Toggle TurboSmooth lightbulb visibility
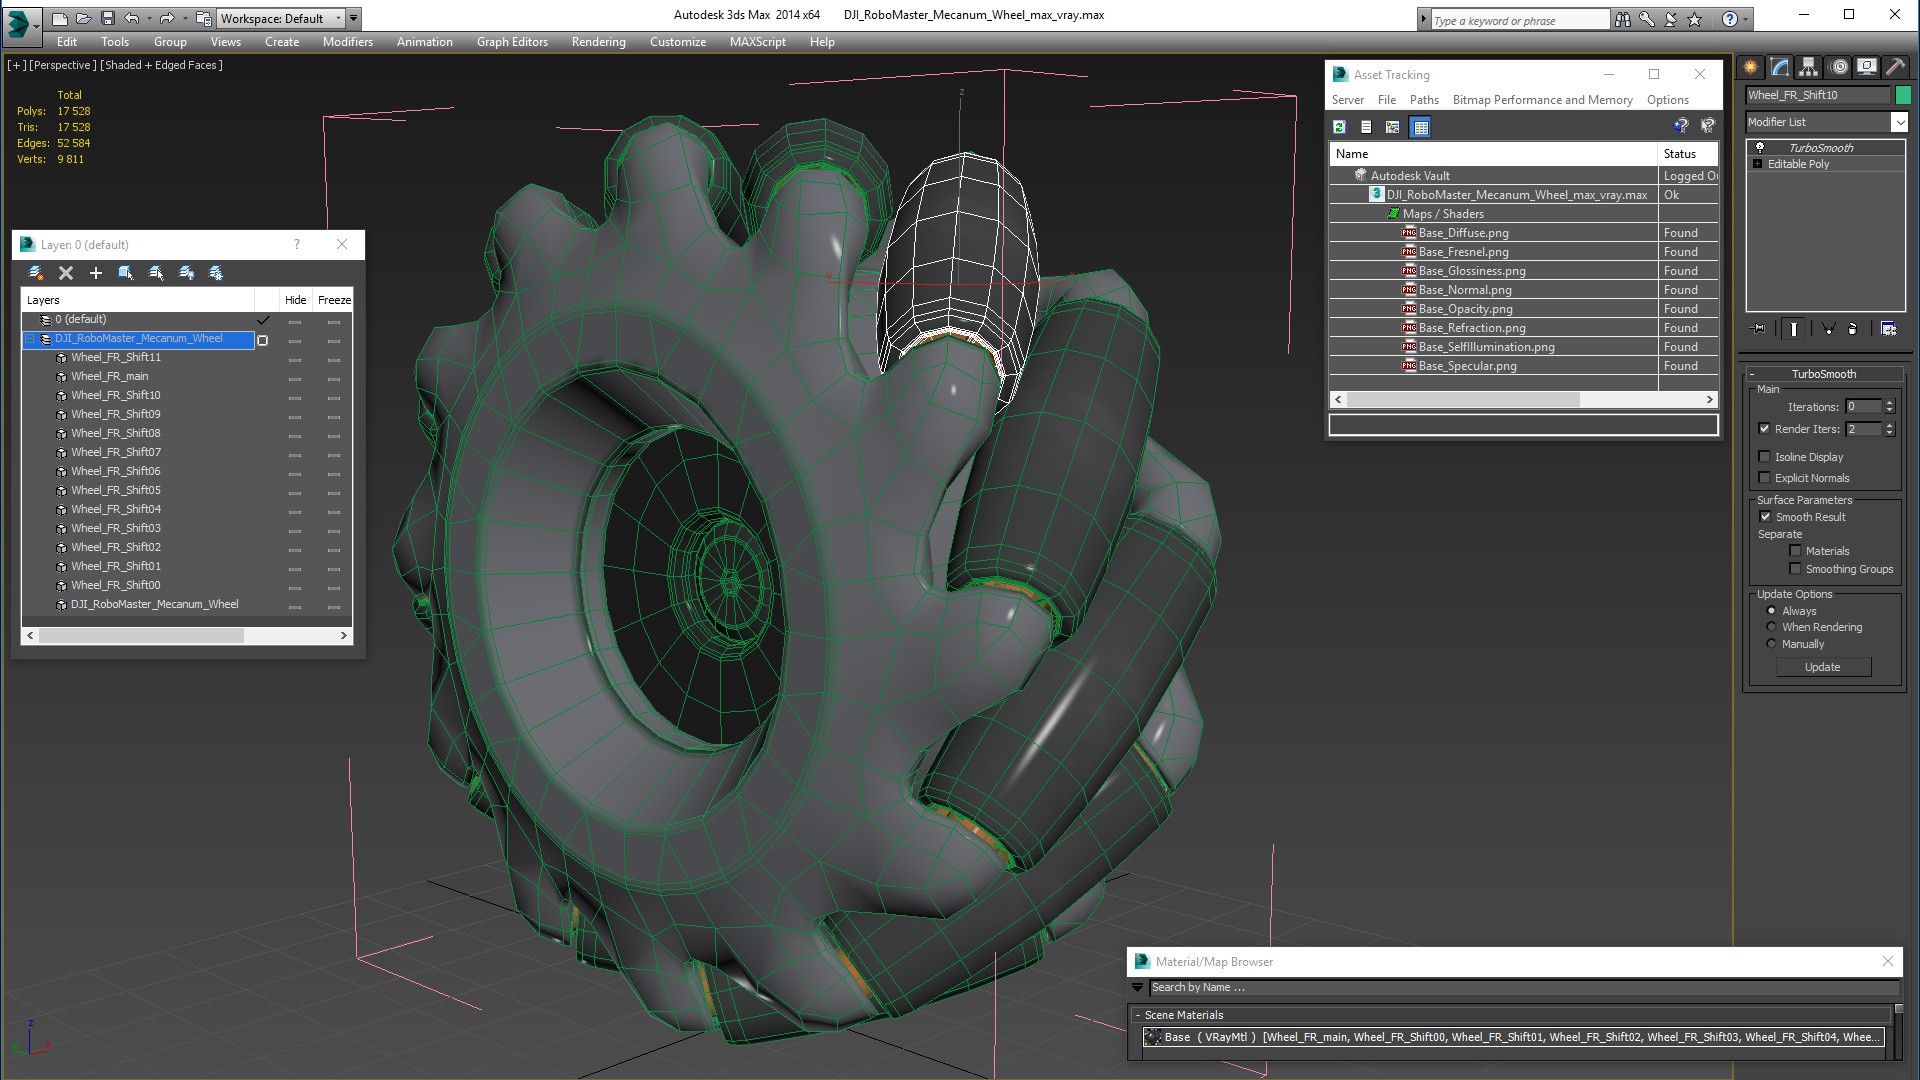Image resolution: width=1920 pixels, height=1080 pixels. tap(1760, 148)
